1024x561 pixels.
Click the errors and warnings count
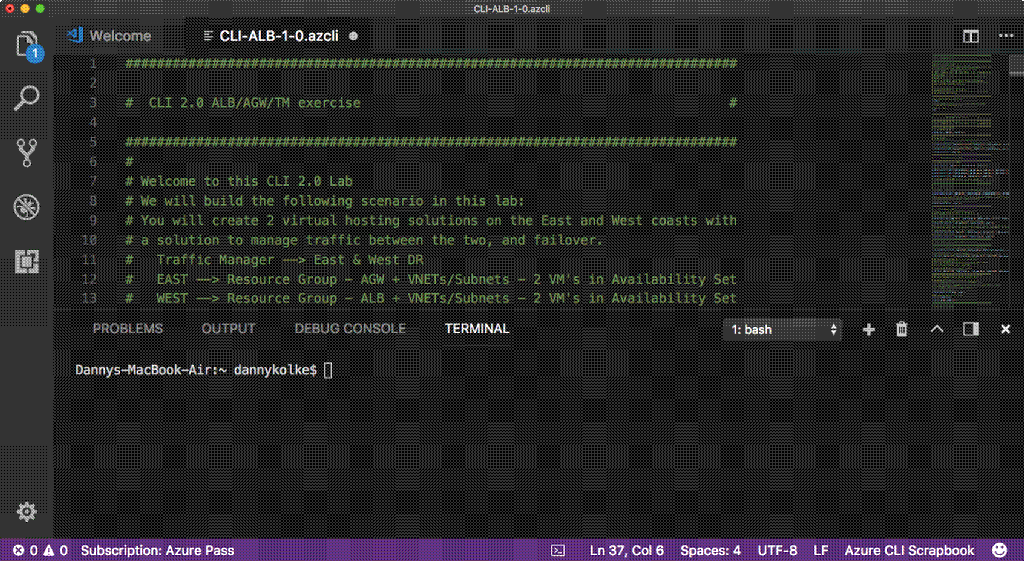40,551
